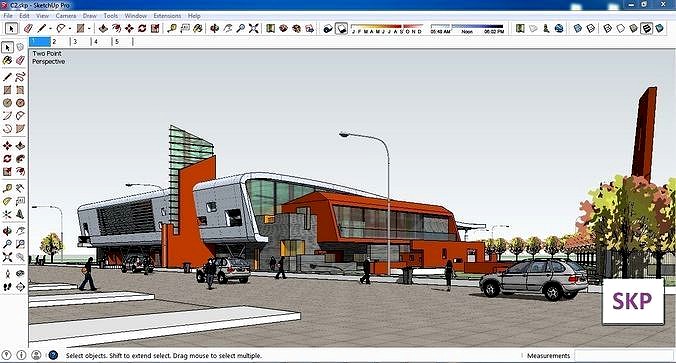Expand the Arc tool dropdown arrow

[70, 28]
